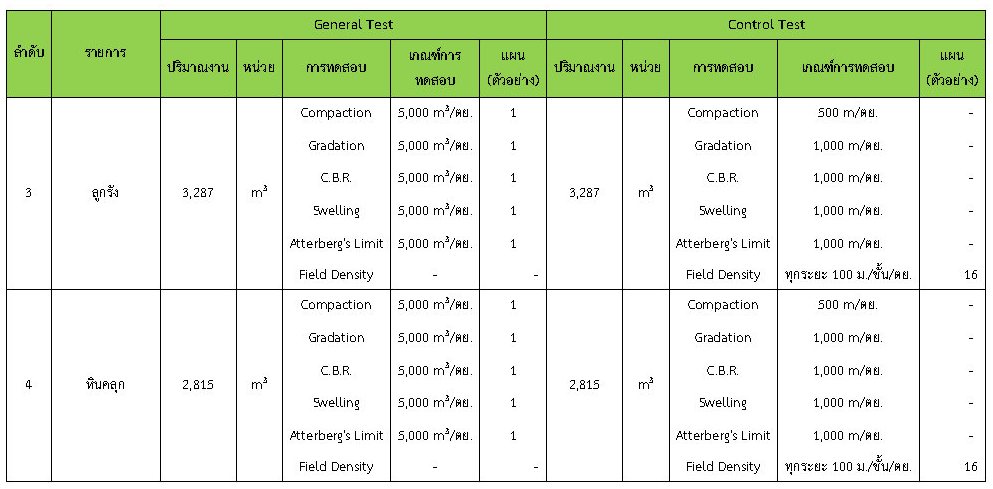
Task: Click value 16 in หินคลุก Field Density row
Action: click(x=971, y=466)
